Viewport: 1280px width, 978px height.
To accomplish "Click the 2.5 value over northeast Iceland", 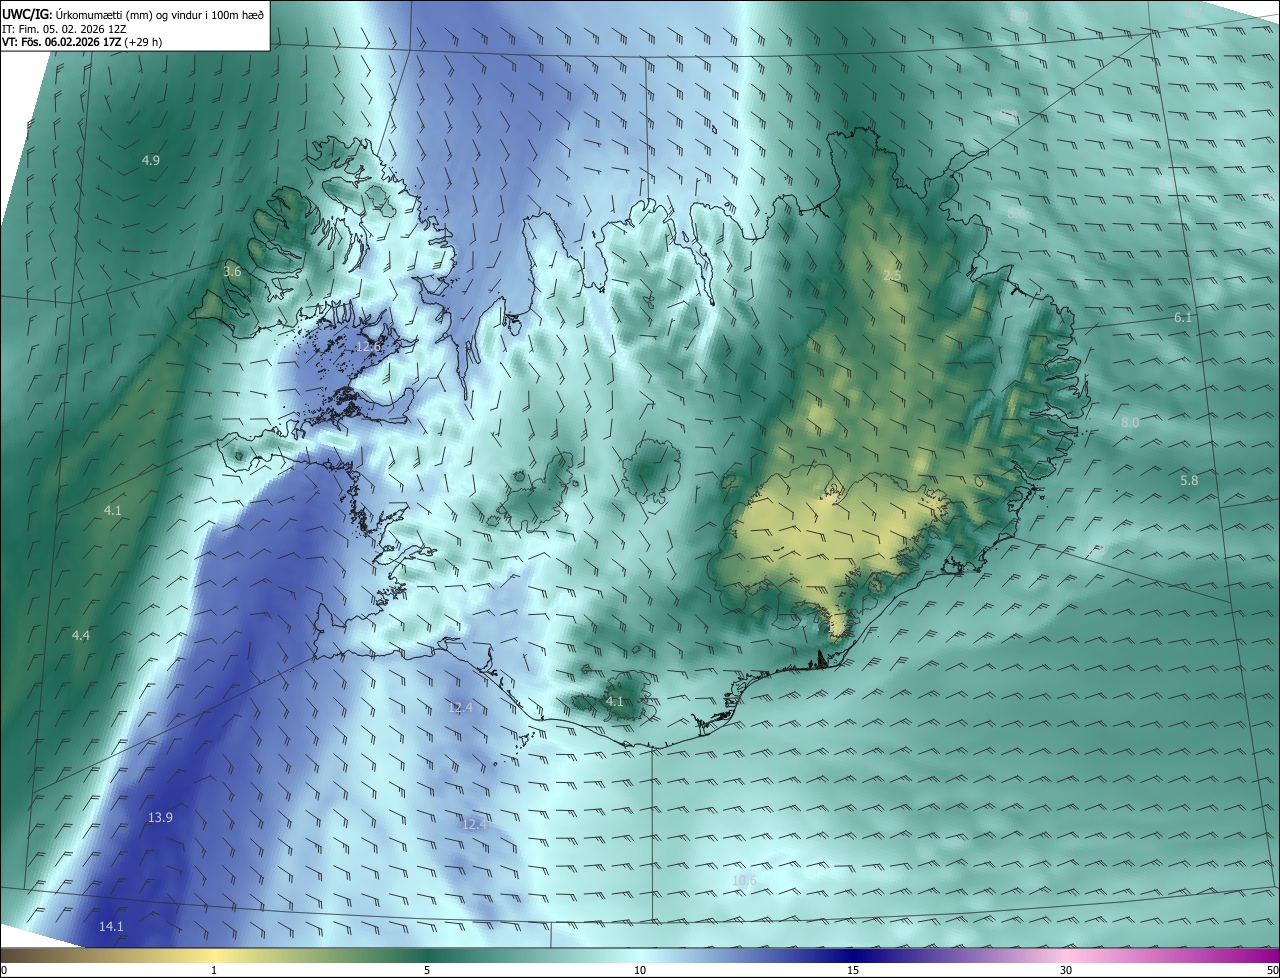I will pyautogui.click(x=893, y=275).
